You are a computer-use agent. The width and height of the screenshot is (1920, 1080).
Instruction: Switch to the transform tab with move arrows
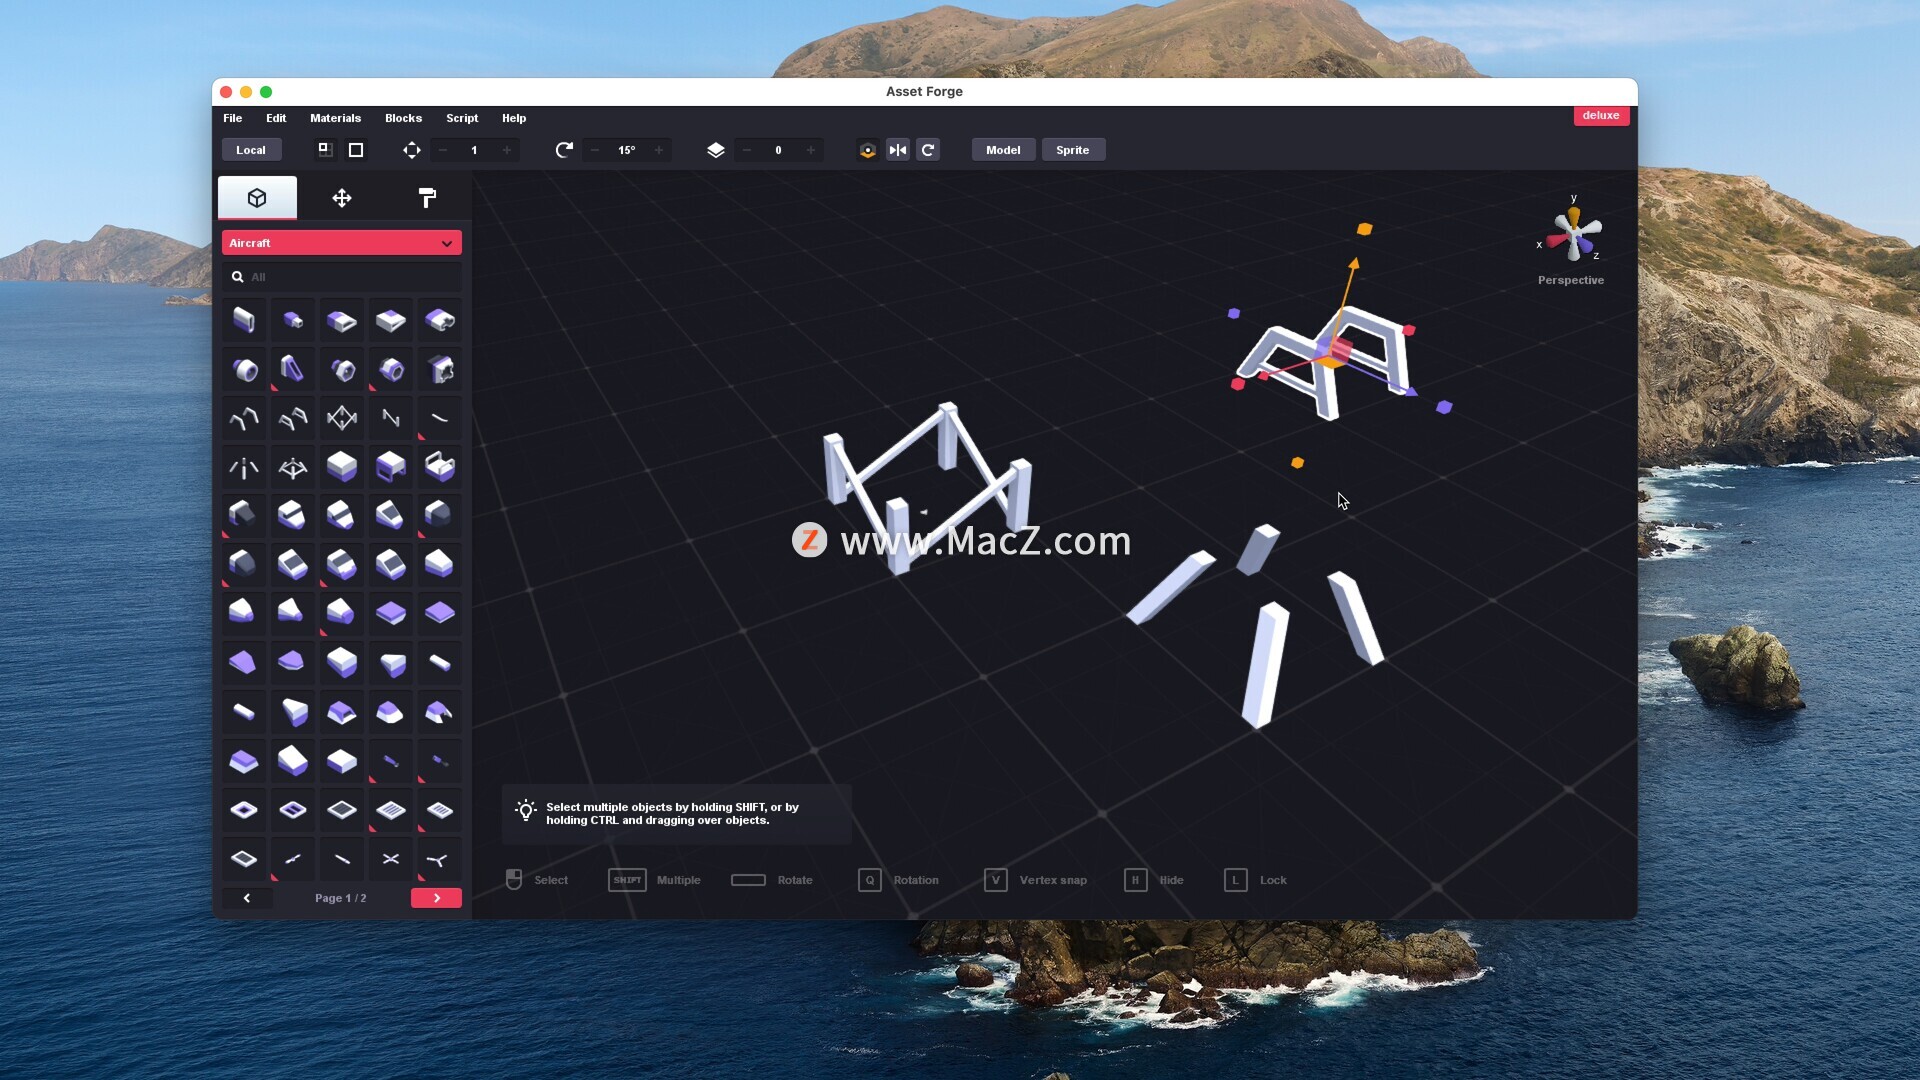coord(342,198)
